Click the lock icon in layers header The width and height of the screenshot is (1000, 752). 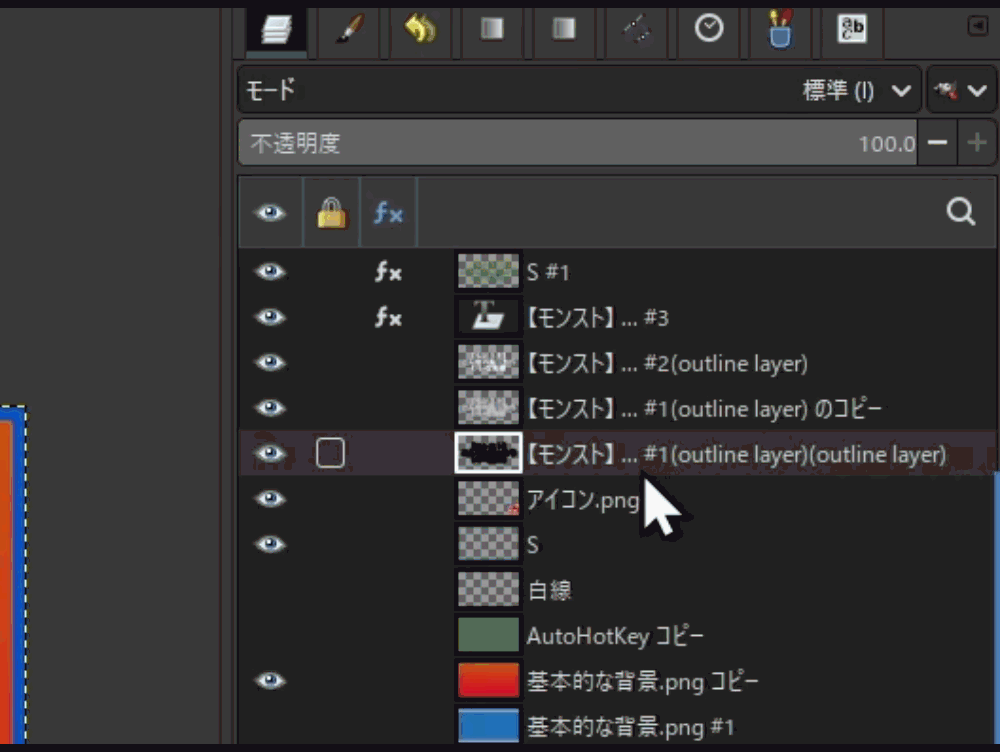331,212
